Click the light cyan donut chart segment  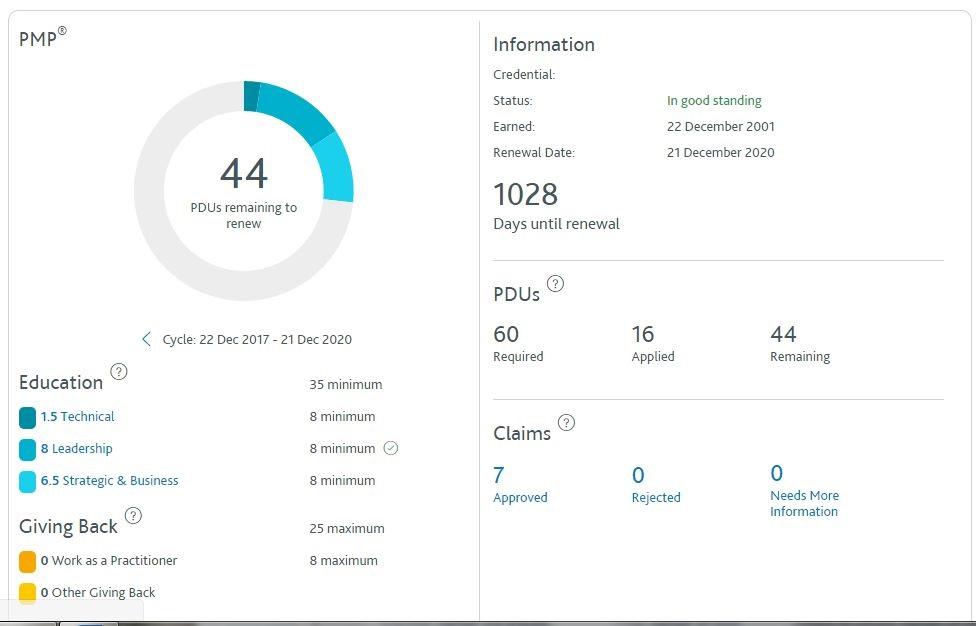coord(336,169)
